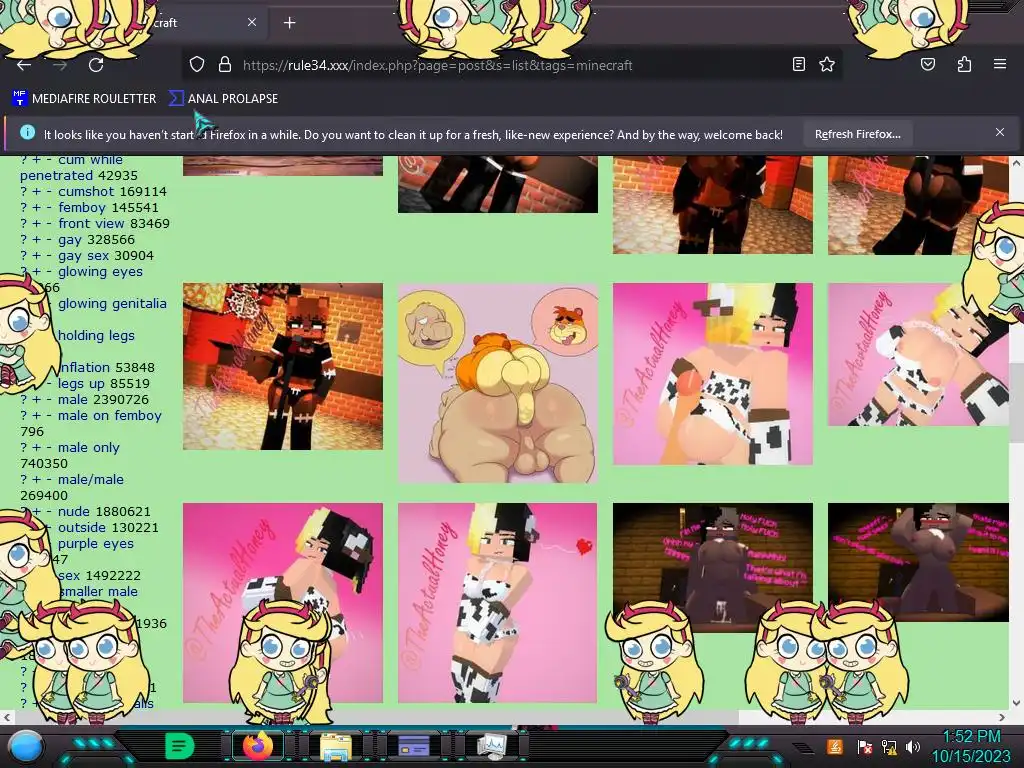This screenshot has width=1024, height=768.
Task: Toggle reader view in address bar
Action: (x=798, y=65)
